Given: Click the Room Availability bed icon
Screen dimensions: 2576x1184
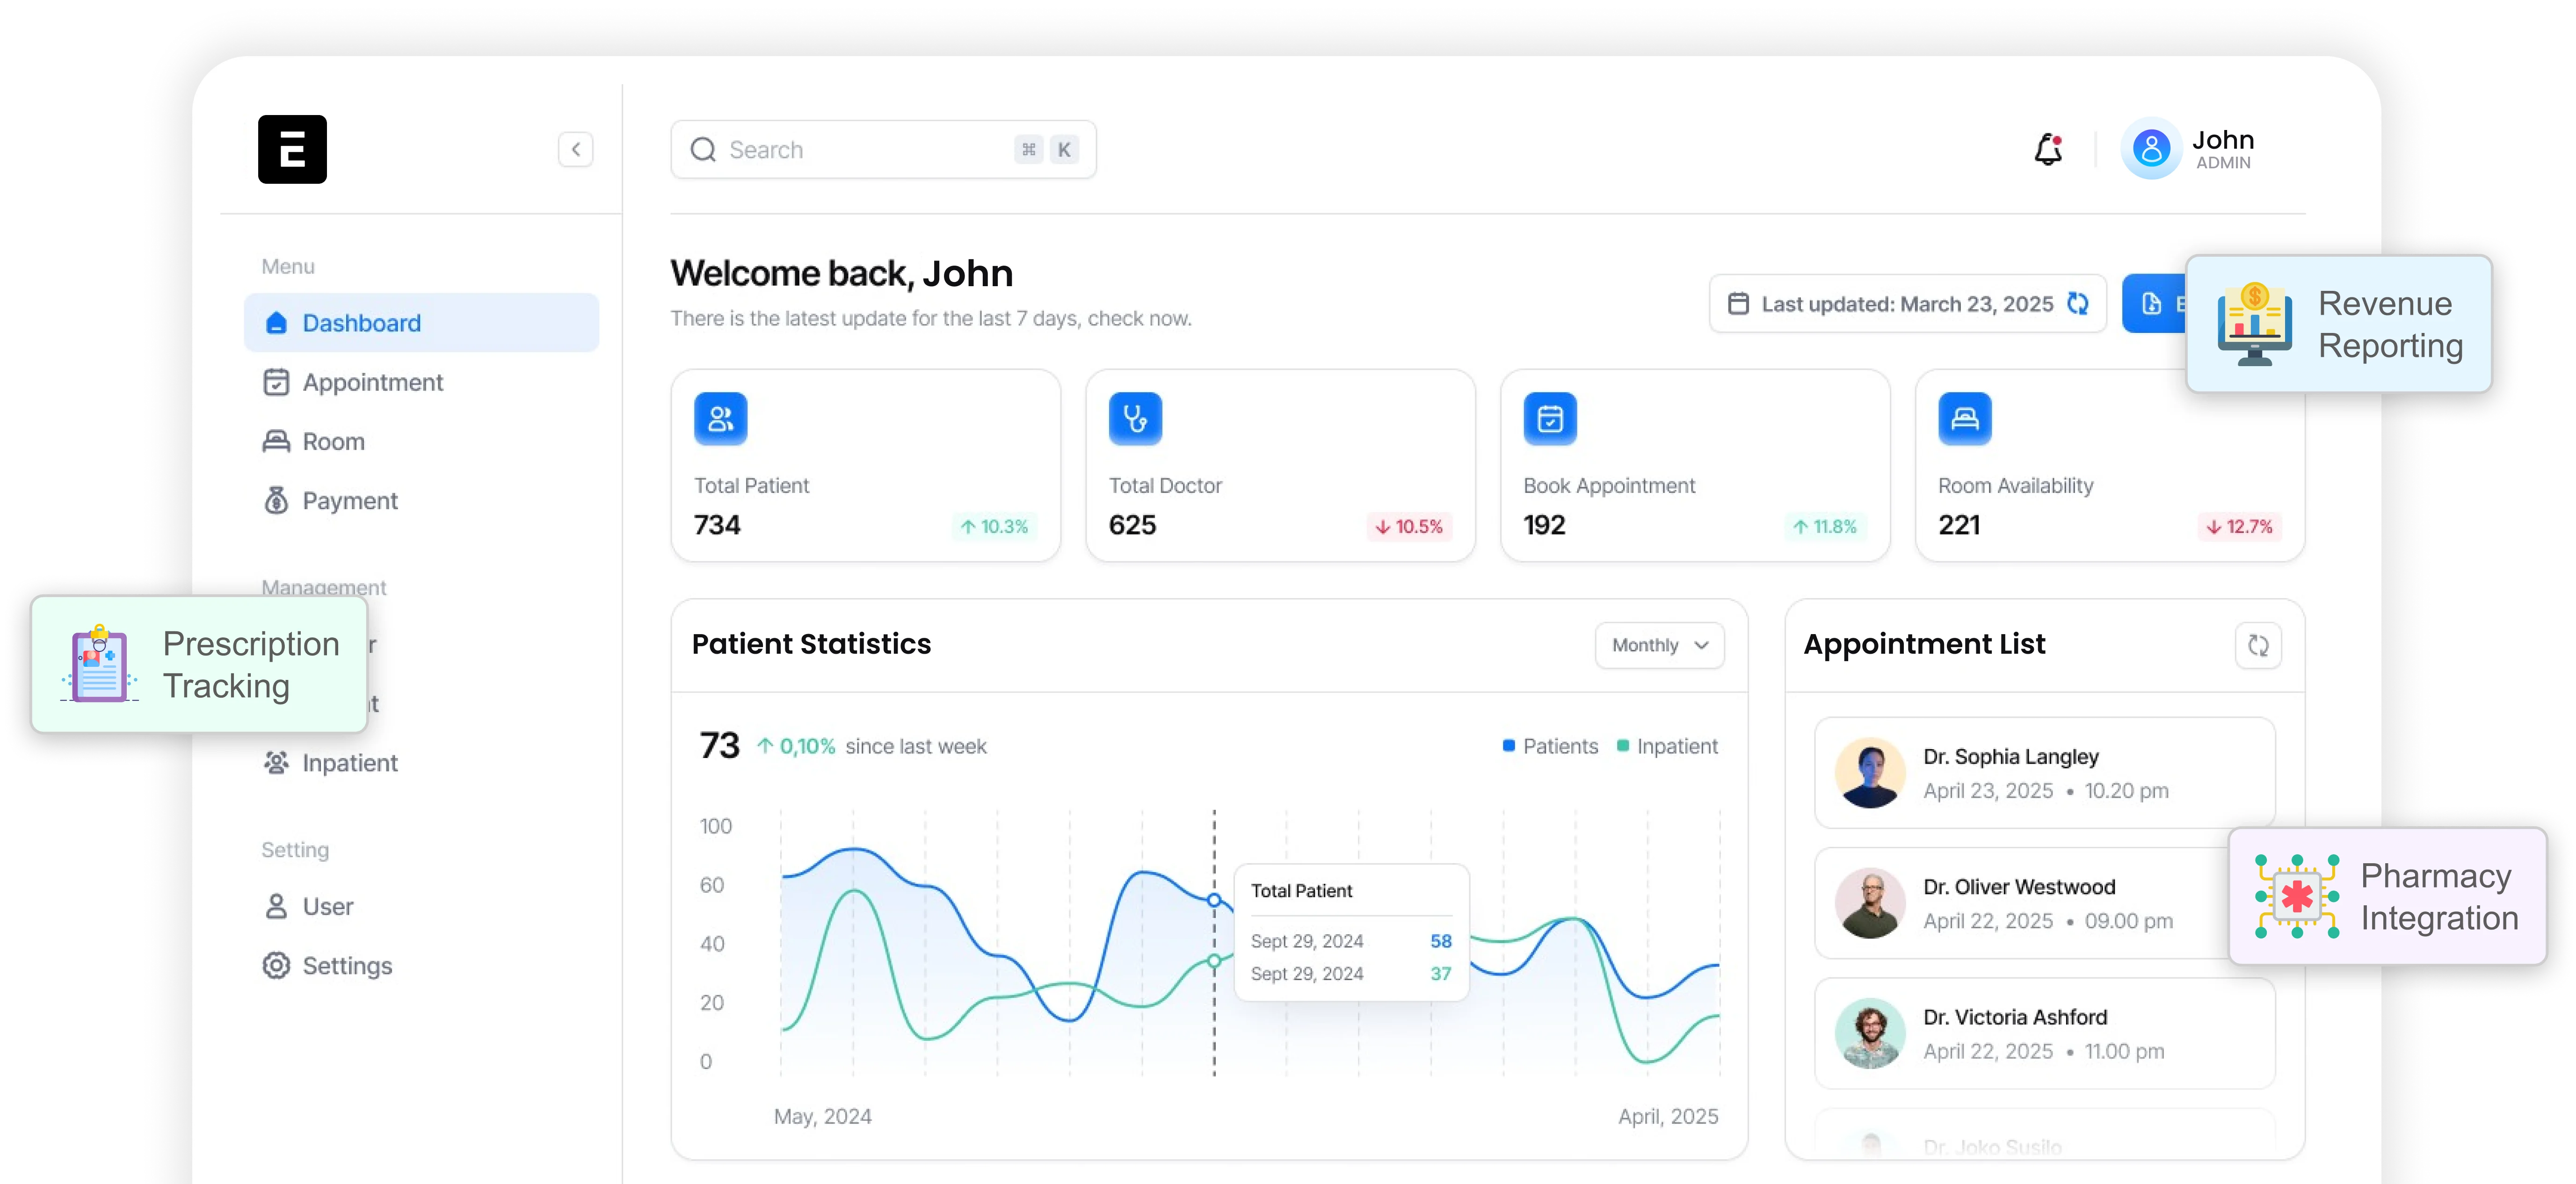Looking at the screenshot, I should point(1964,418).
